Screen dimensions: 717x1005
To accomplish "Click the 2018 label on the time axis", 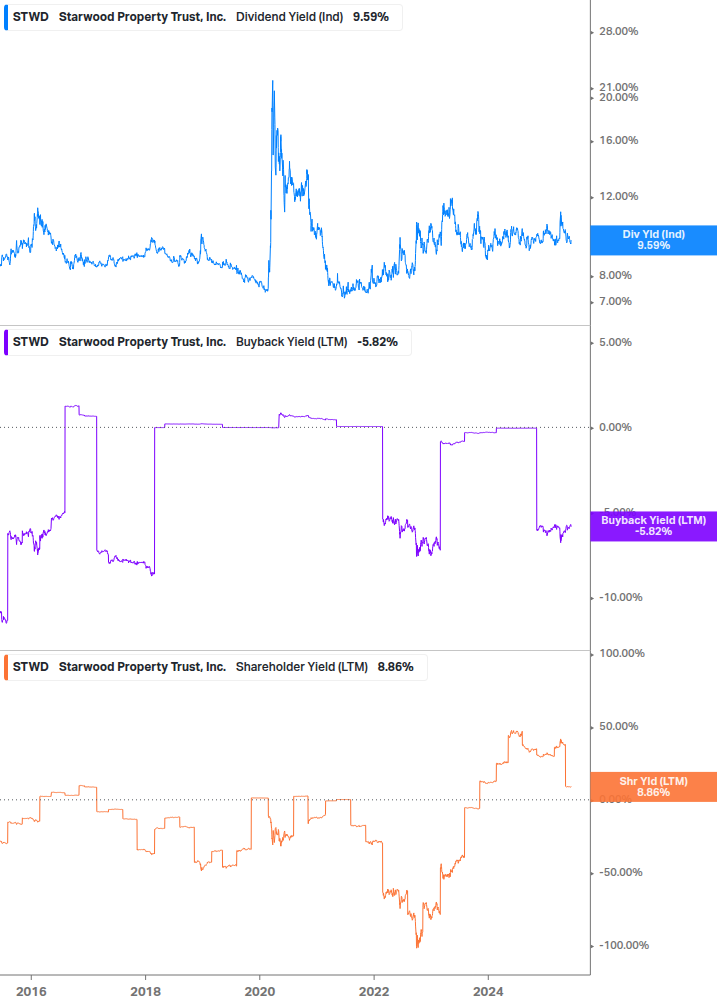I will (145, 992).
